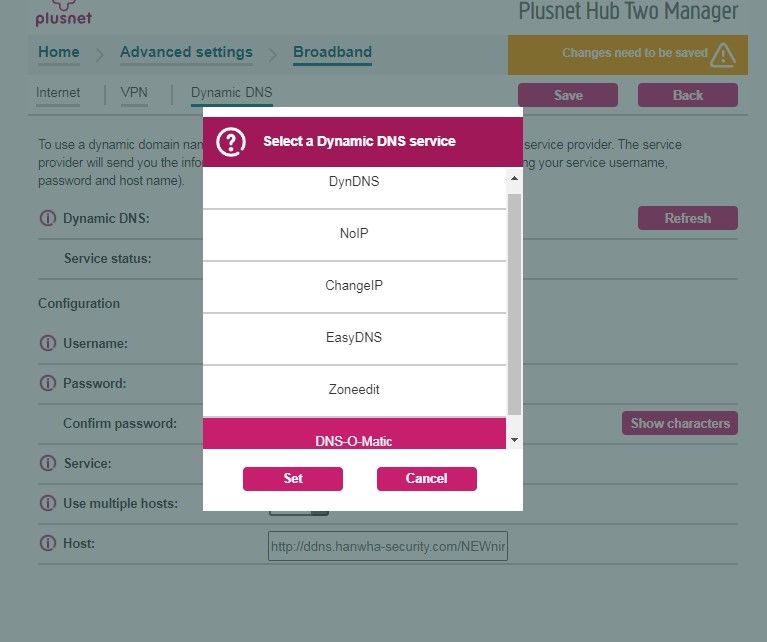The width and height of the screenshot is (767, 642).
Task: Go to Advanced settings in the breadcrumb
Action: pos(186,53)
